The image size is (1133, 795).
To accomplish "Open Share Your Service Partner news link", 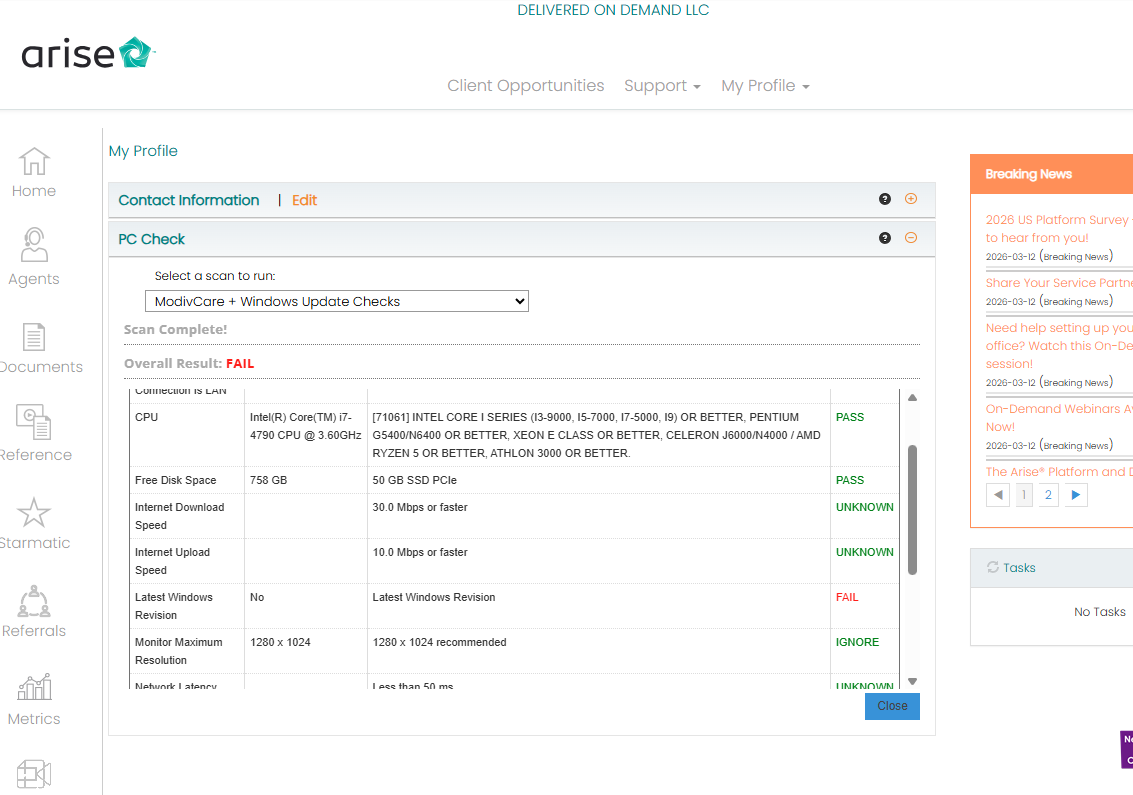I will pos(1059,283).
